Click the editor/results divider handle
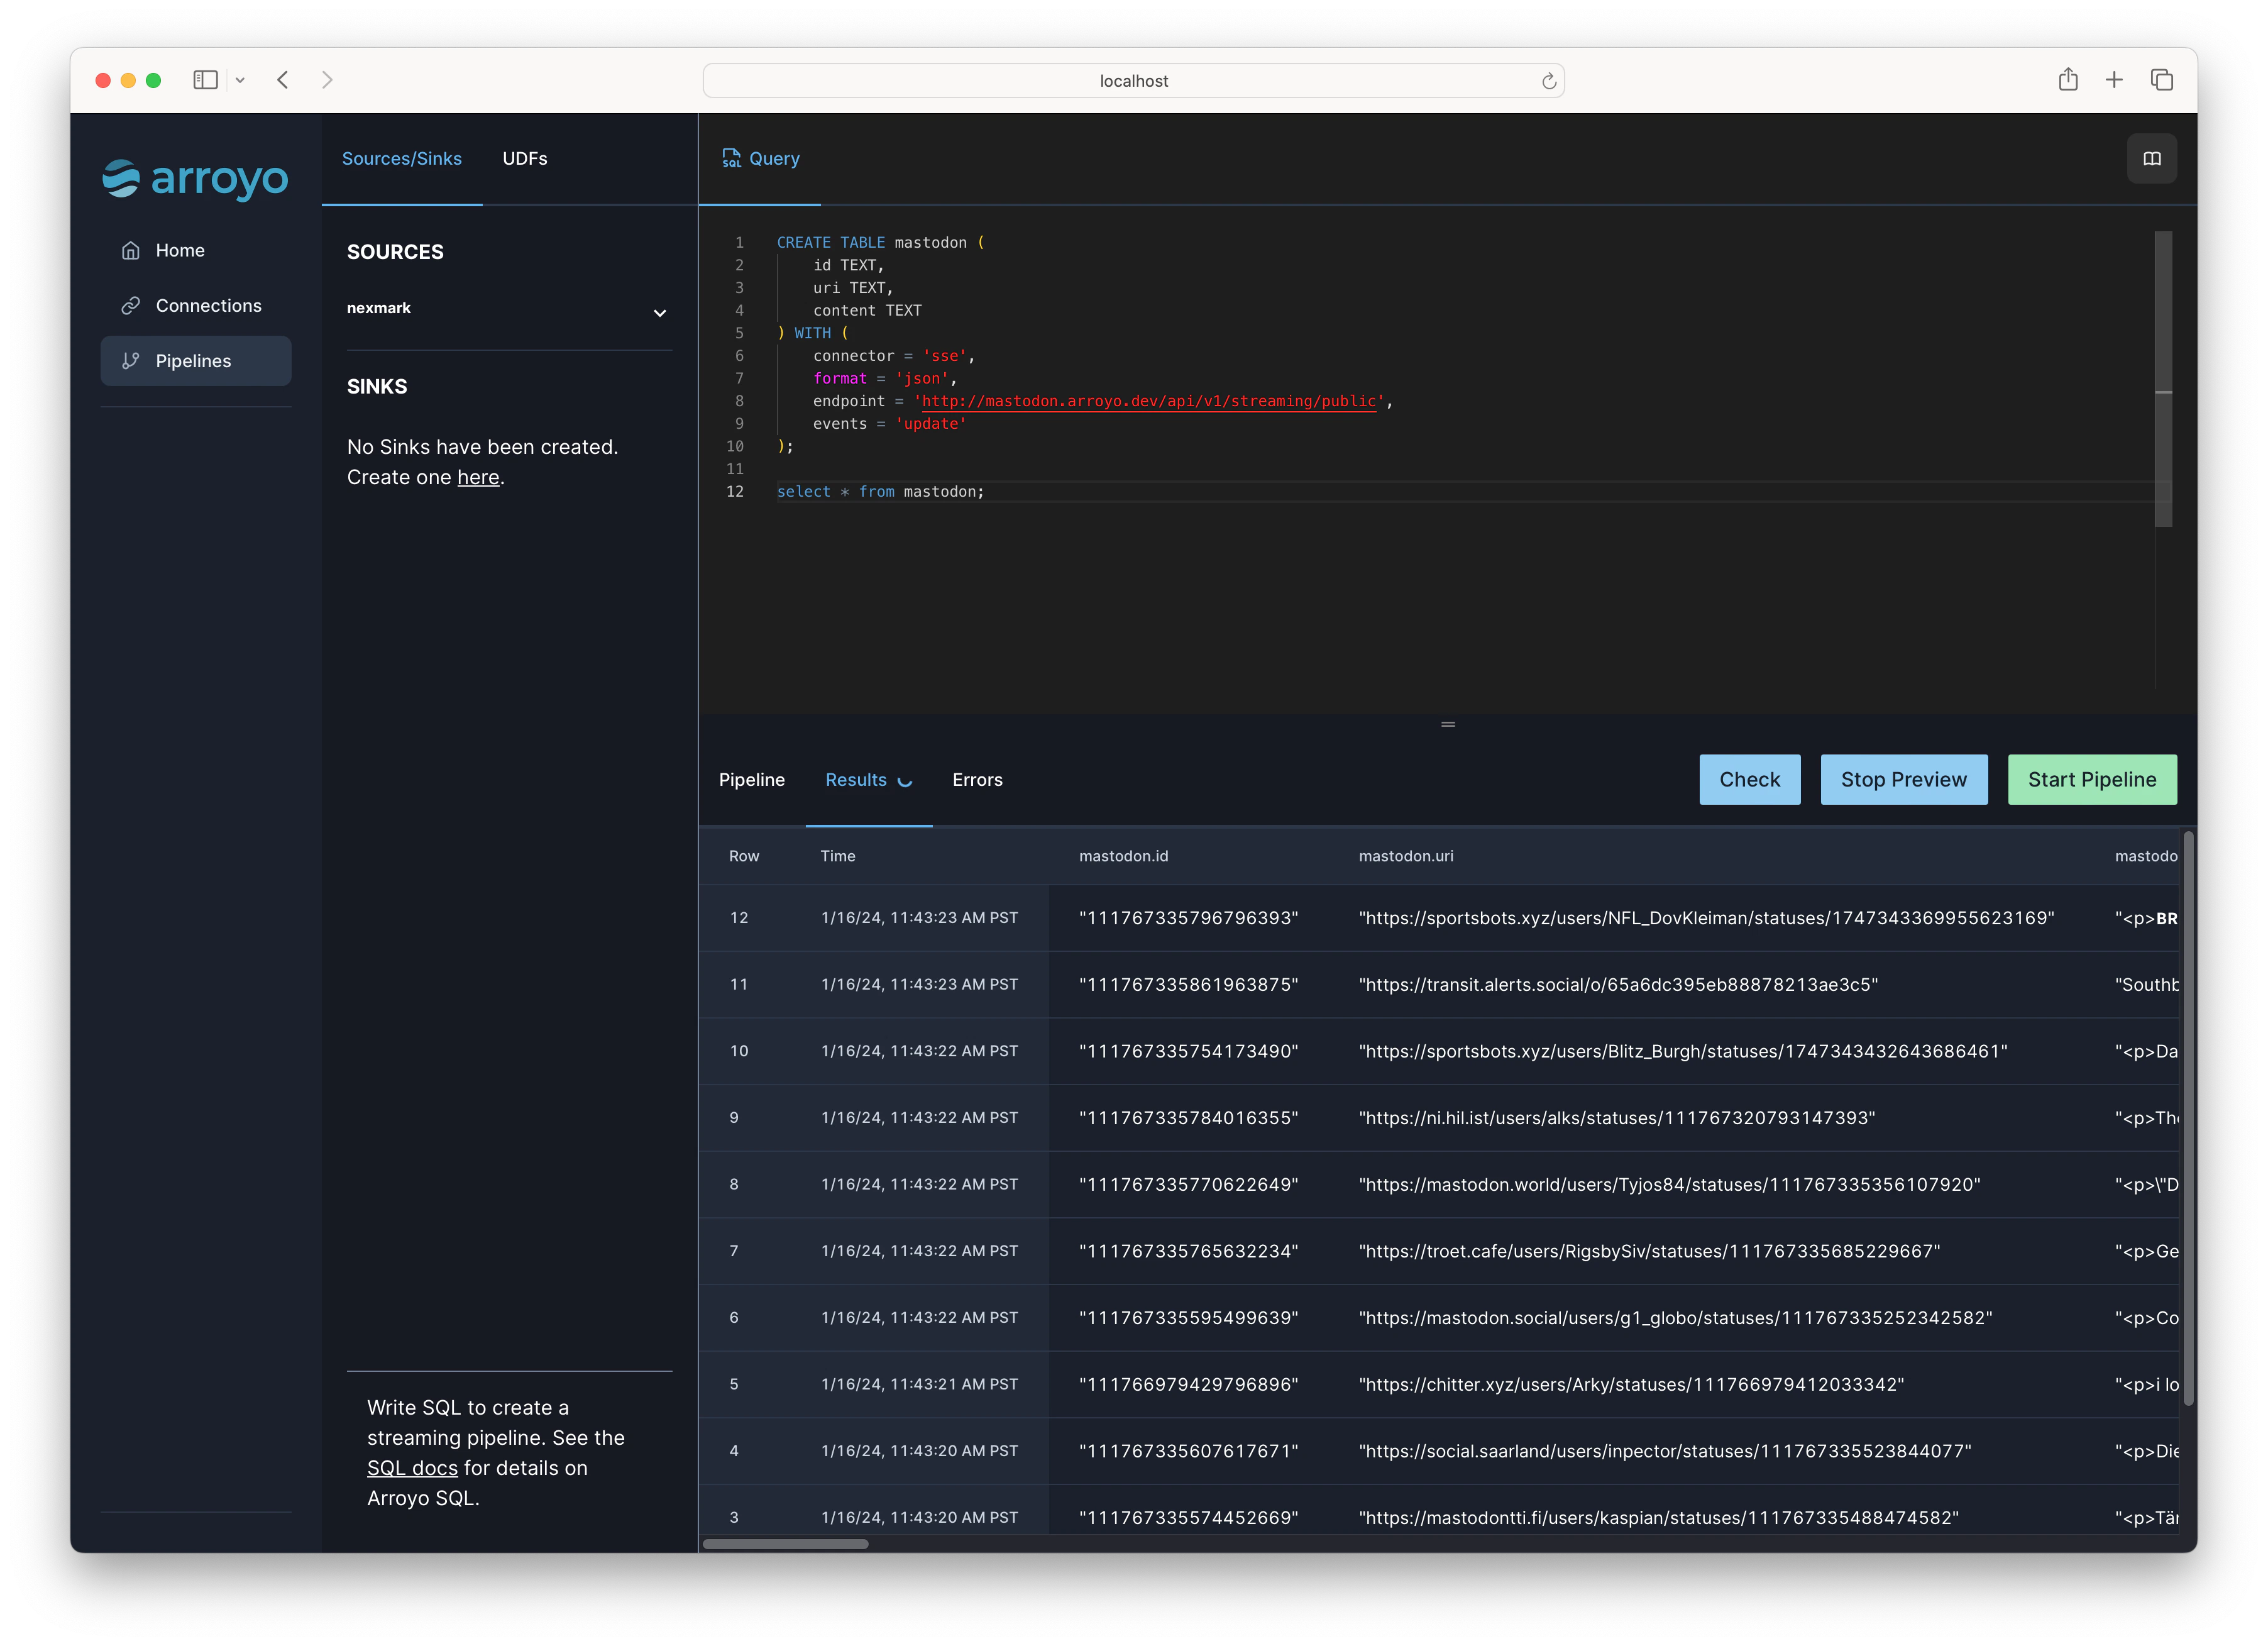This screenshot has height=1646, width=2268. point(1447,724)
